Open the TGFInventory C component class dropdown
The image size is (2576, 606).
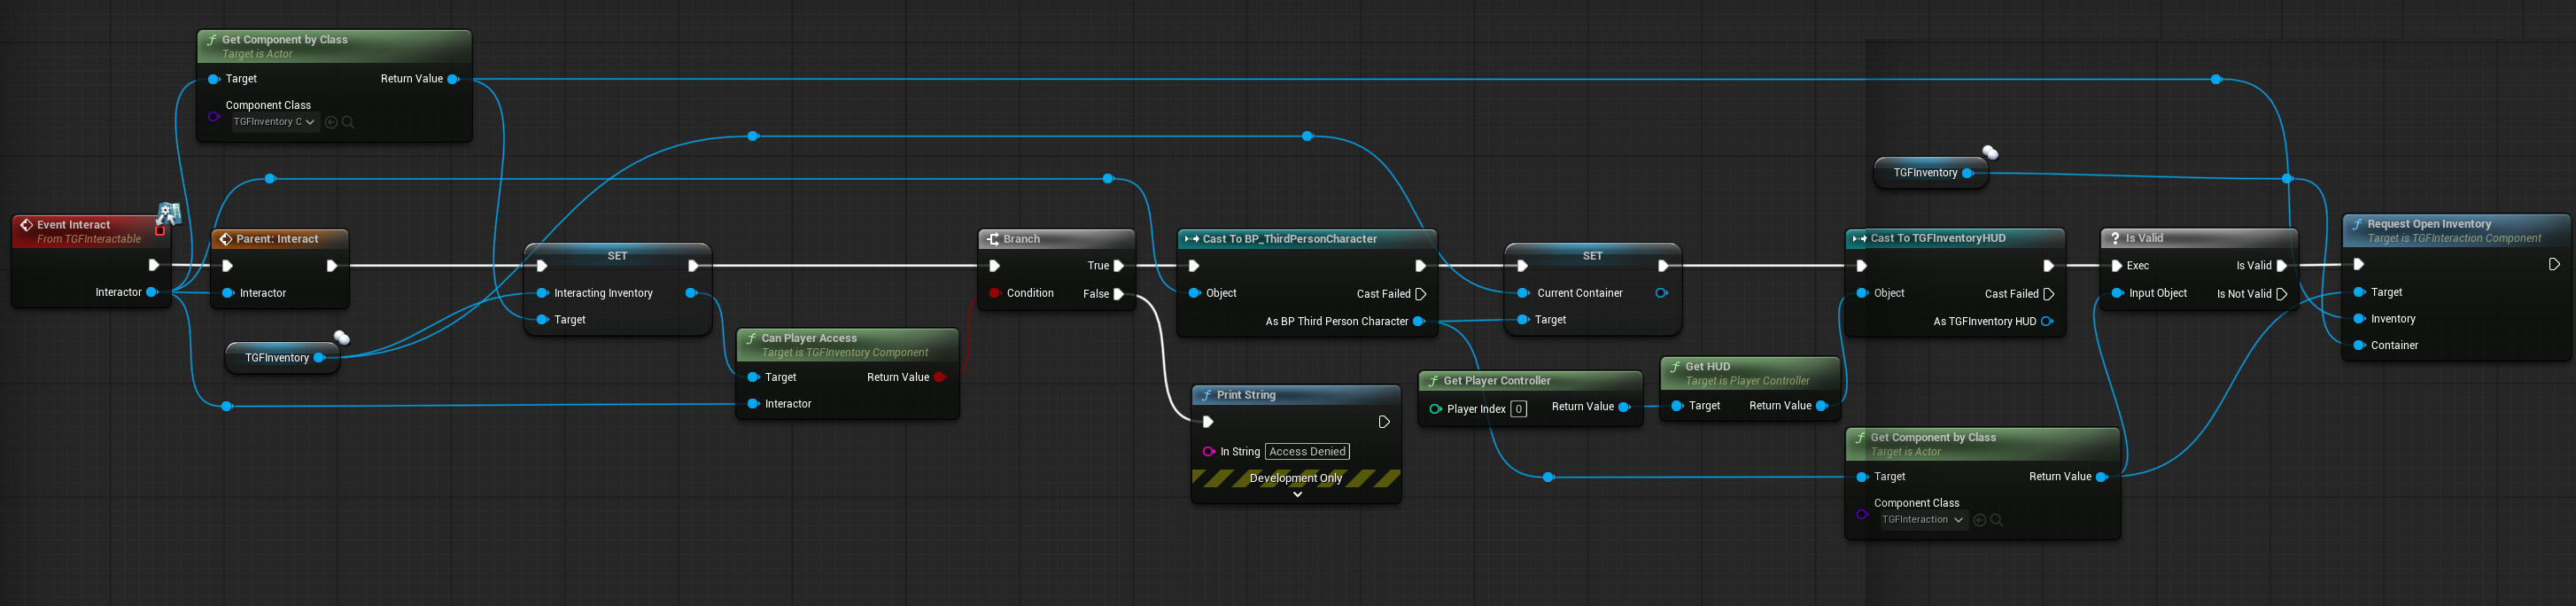pos(274,122)
